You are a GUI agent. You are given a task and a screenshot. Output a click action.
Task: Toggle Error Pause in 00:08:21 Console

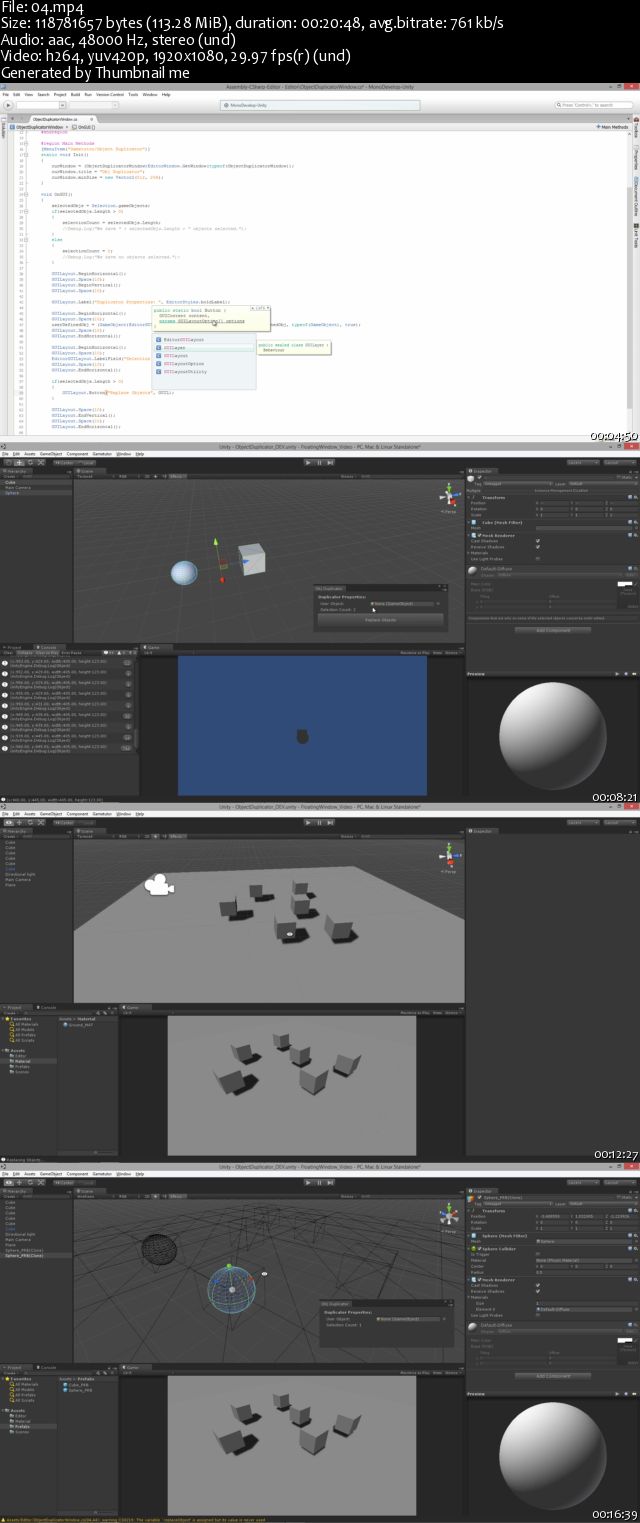tap(71, 652)
